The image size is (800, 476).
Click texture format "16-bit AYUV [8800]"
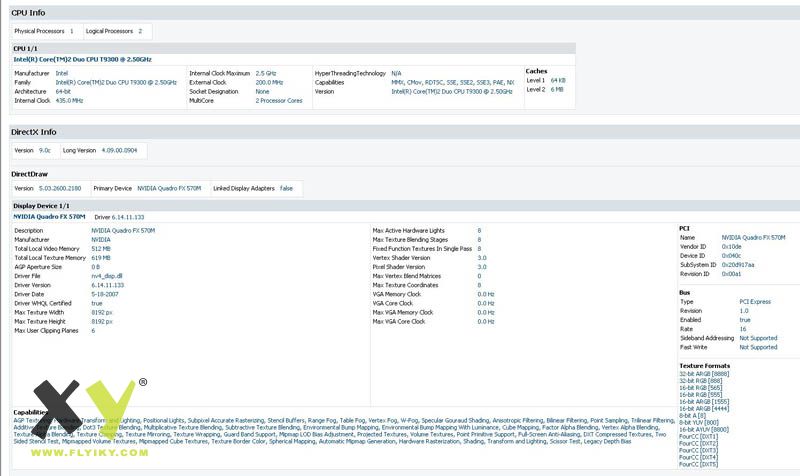point(704,430)
